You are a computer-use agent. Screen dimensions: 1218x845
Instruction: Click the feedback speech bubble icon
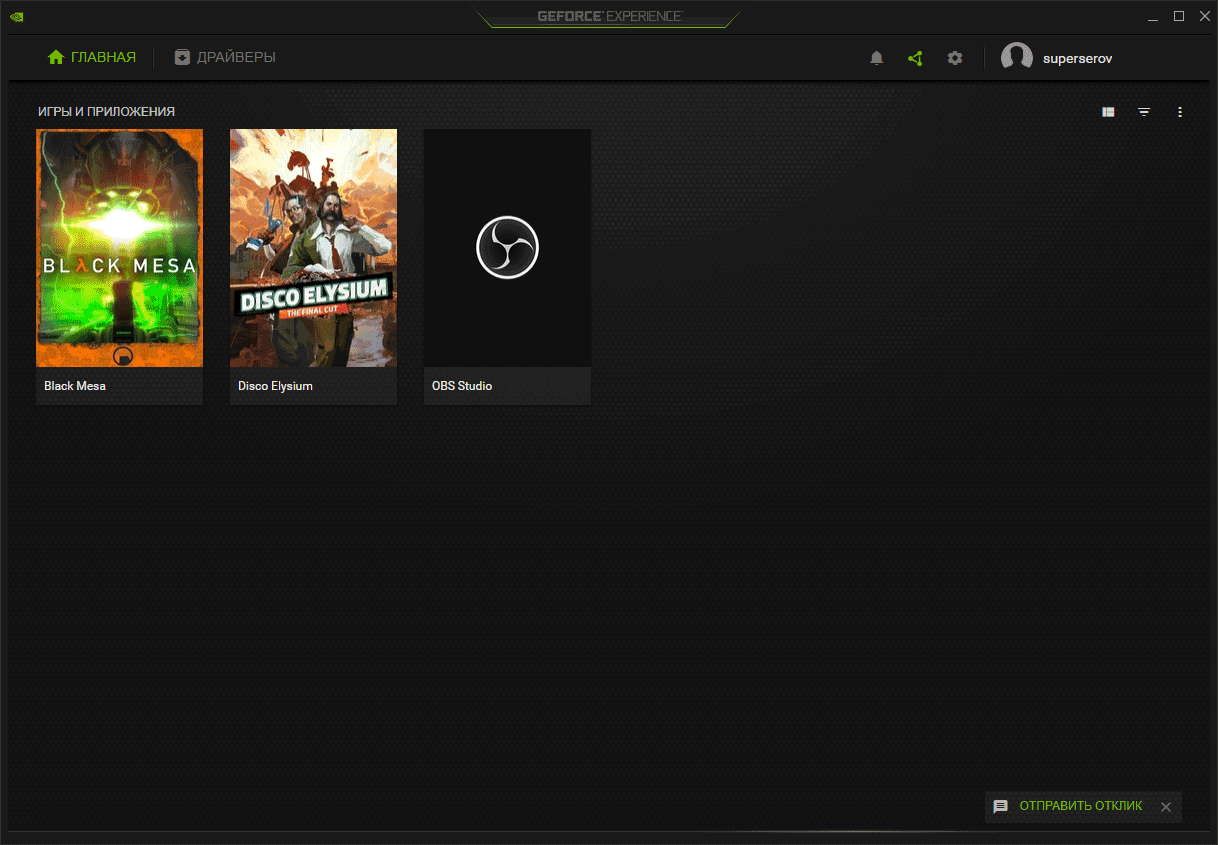pyautogui.click(x=1000, y=806)
